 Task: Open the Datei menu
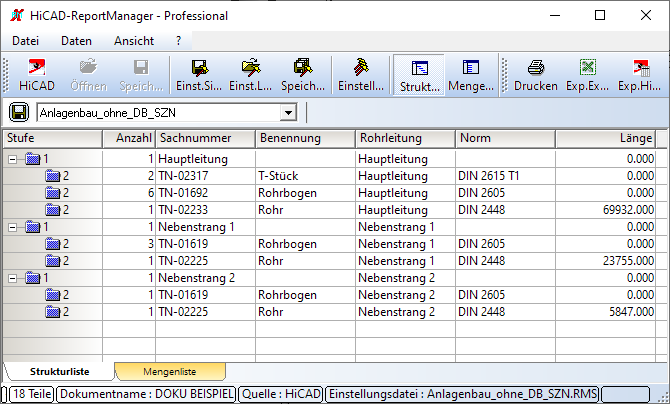point(25,41)
